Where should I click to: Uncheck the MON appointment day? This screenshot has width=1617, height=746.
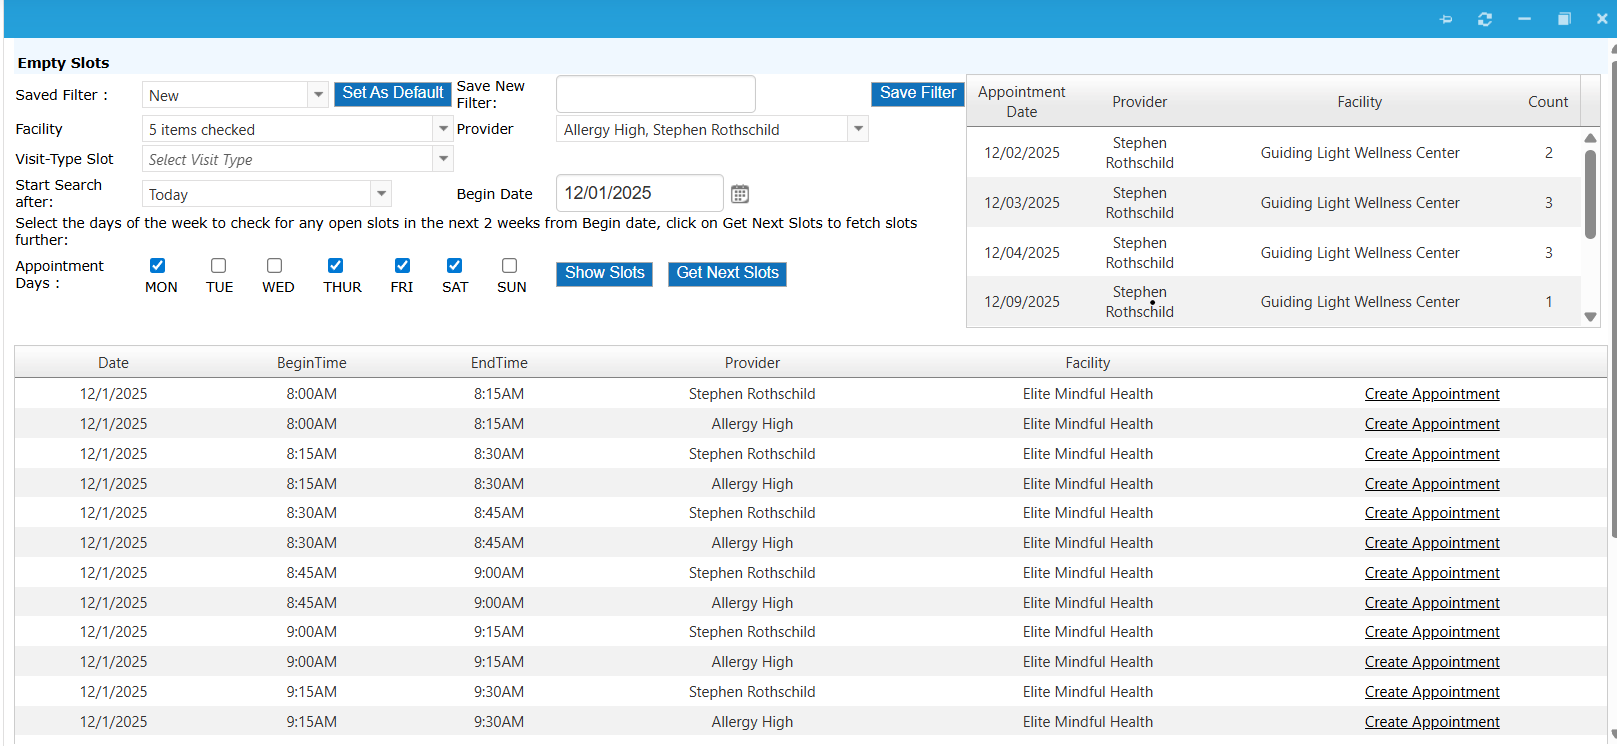click(157, 266)
